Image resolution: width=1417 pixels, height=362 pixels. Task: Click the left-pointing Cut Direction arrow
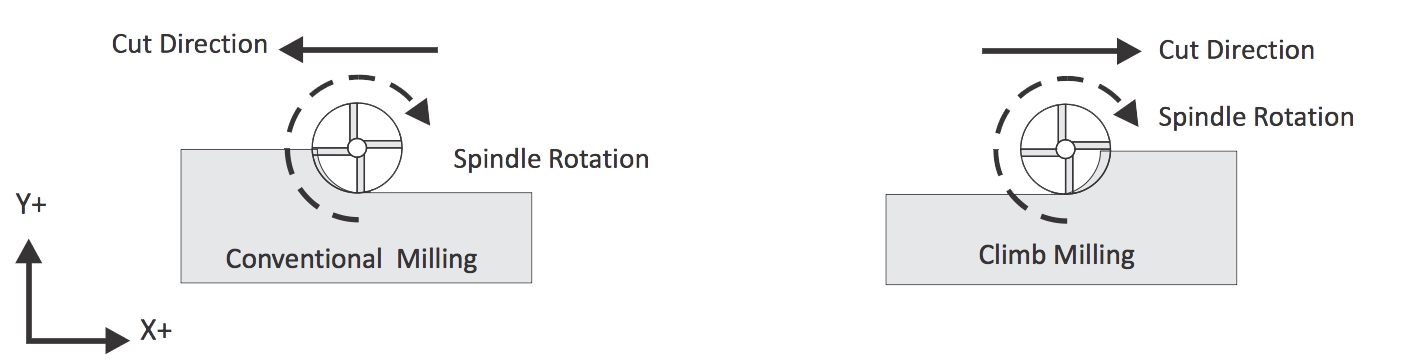358,48
